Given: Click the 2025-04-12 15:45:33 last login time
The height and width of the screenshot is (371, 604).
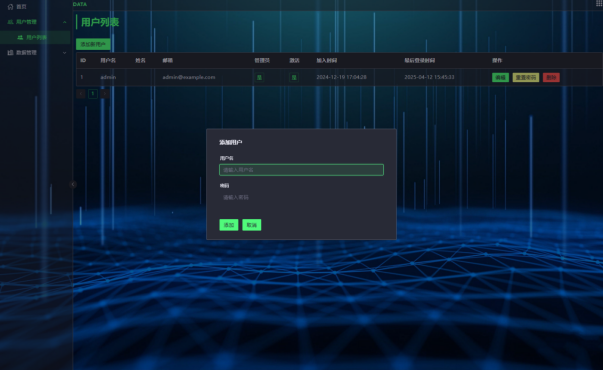Looking at the screenshot, I should [x=429, y=77].
